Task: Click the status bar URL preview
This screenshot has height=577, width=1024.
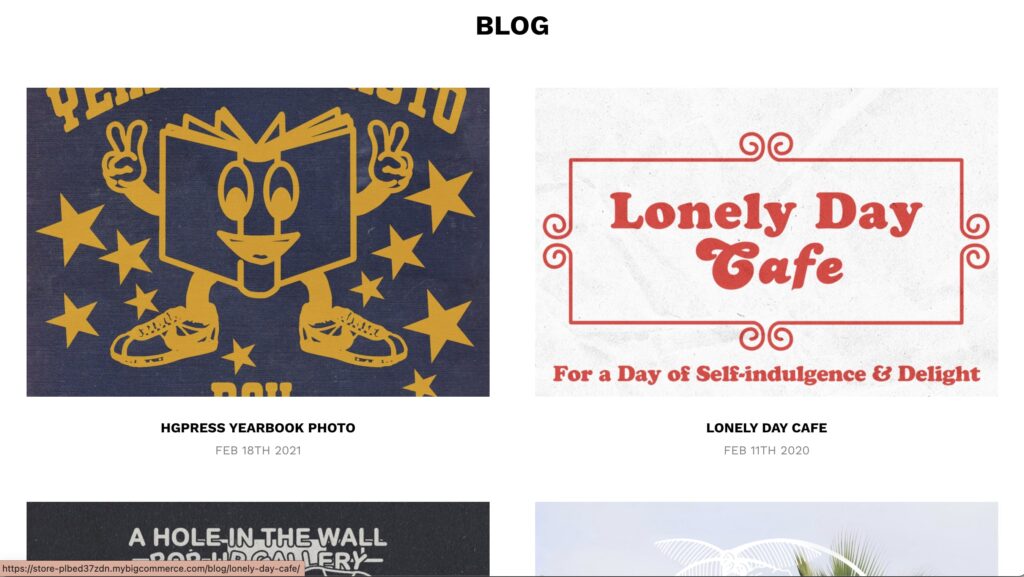Action: coord(152,569)
